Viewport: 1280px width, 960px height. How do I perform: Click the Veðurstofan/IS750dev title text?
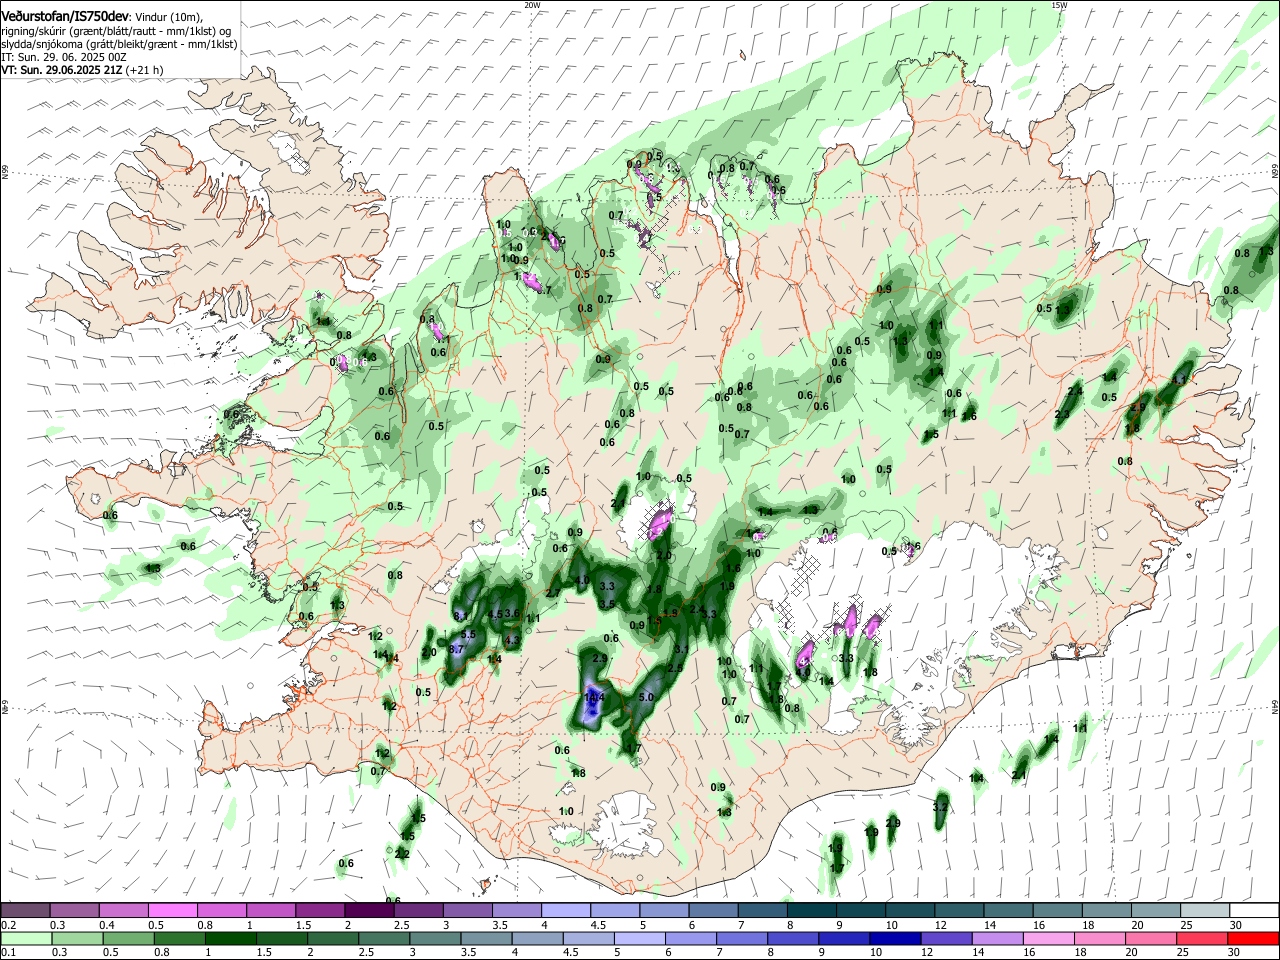[65, 15]
